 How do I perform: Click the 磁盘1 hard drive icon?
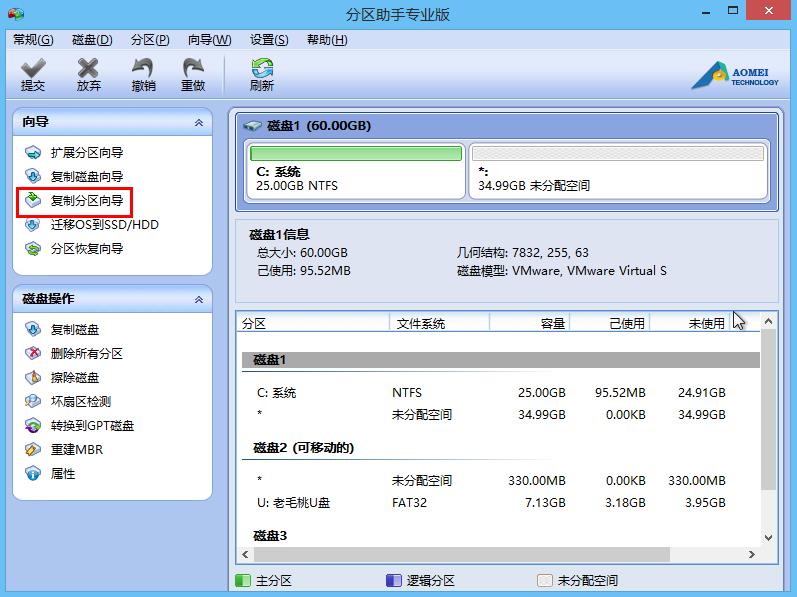tap(252, 125)
